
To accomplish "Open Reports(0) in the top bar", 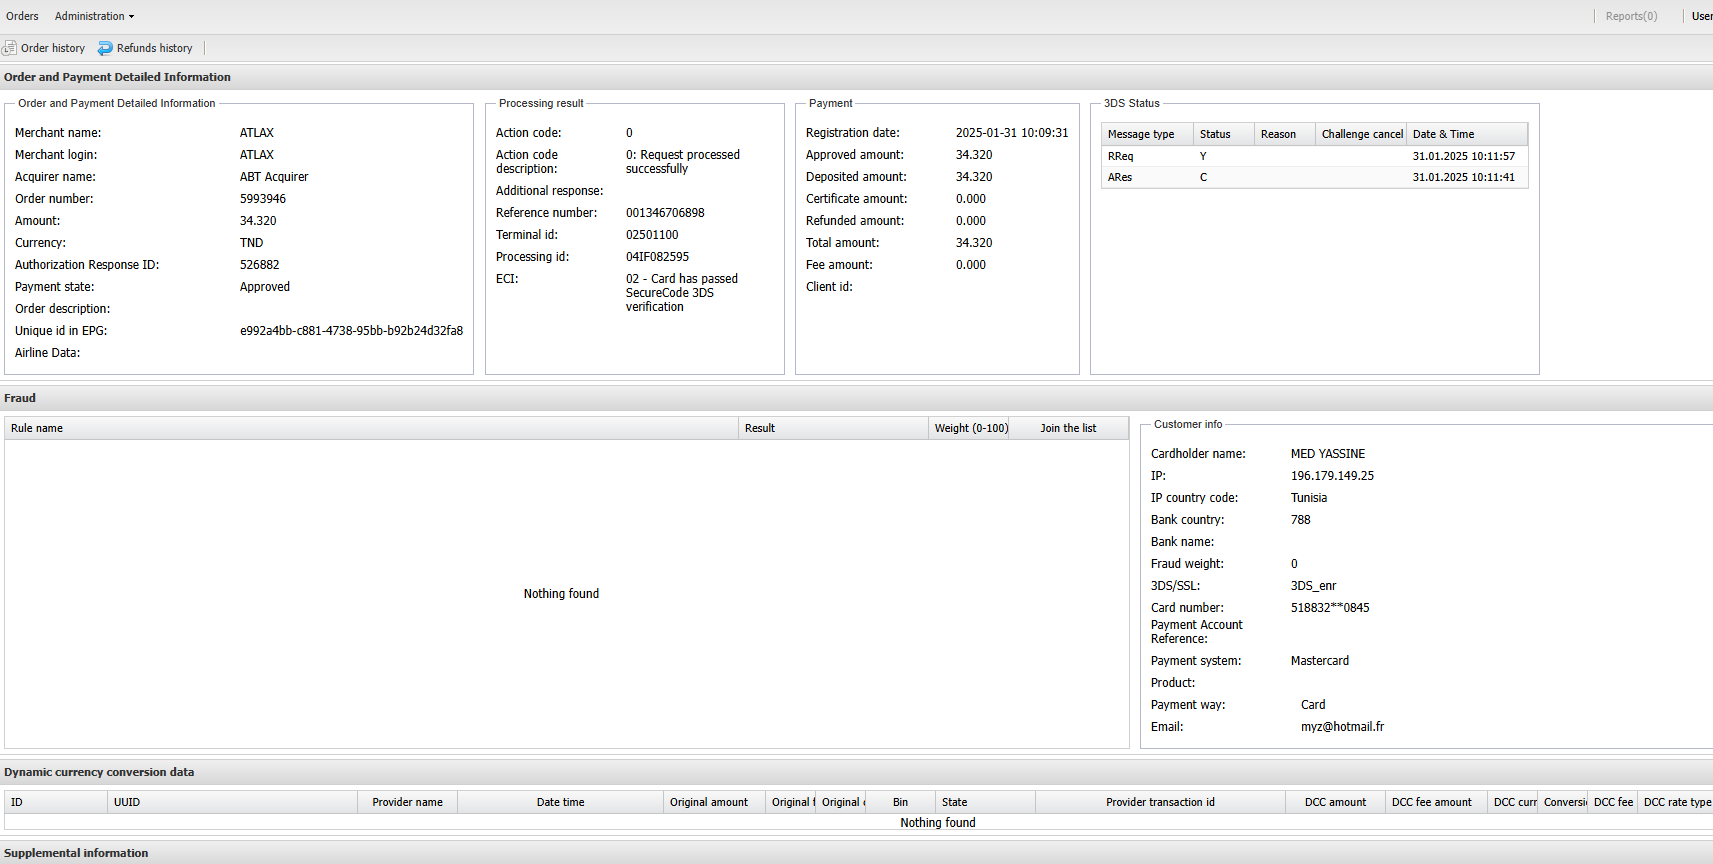I will [x=1630, y=16].
